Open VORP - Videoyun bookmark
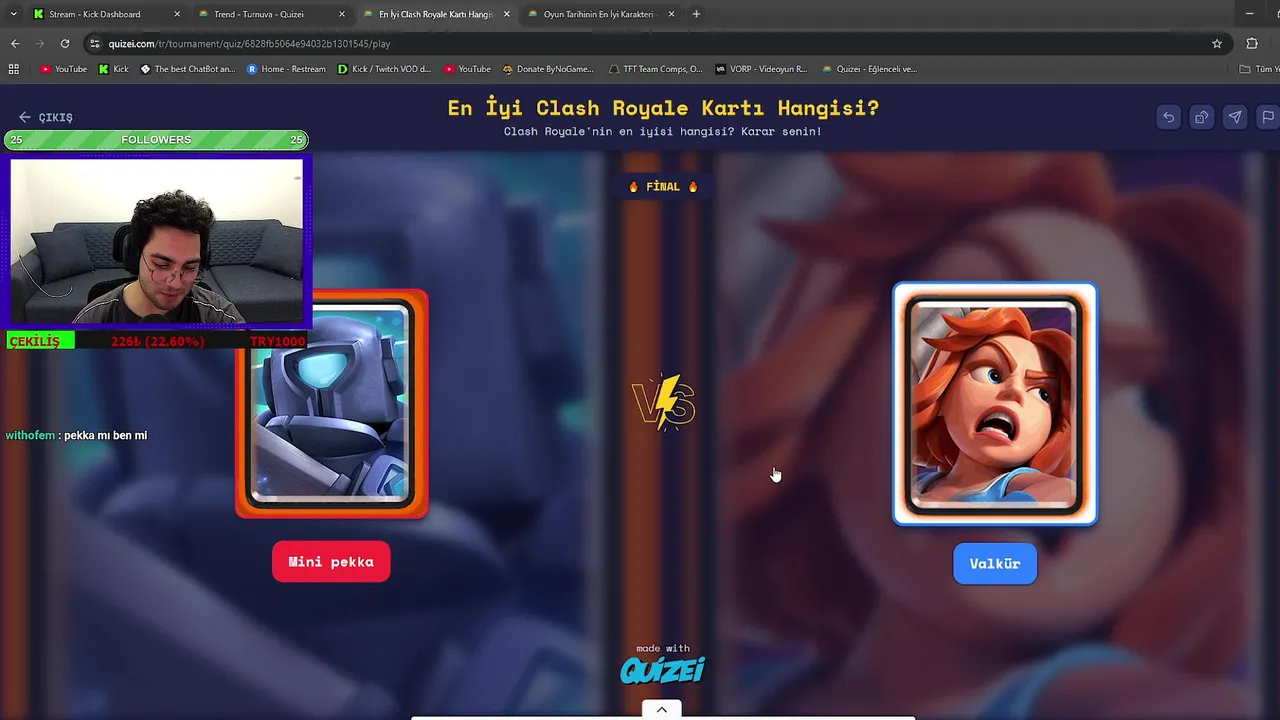Image resolution: width=1280 pixels, height=720 pixels. (761, 69)
